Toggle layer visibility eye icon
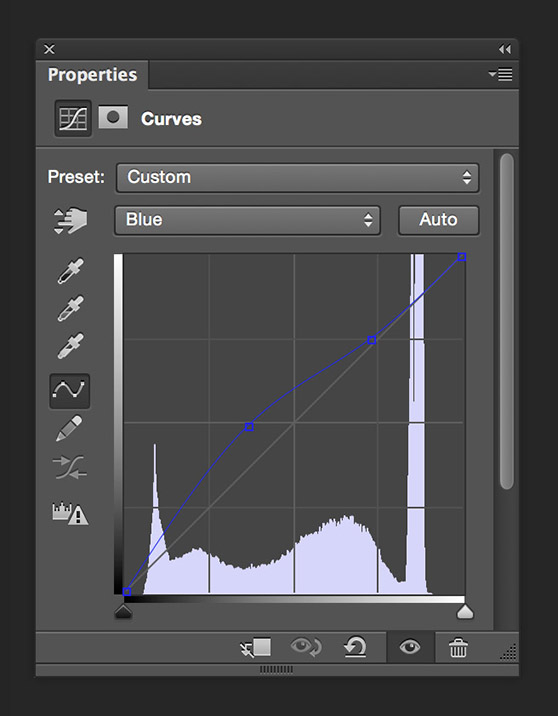Viewport: 558px width, 716px height. (410, 647)
